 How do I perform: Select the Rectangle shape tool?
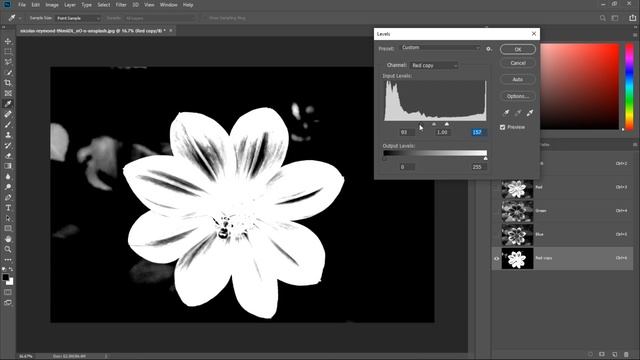click(x=8, y=229)
